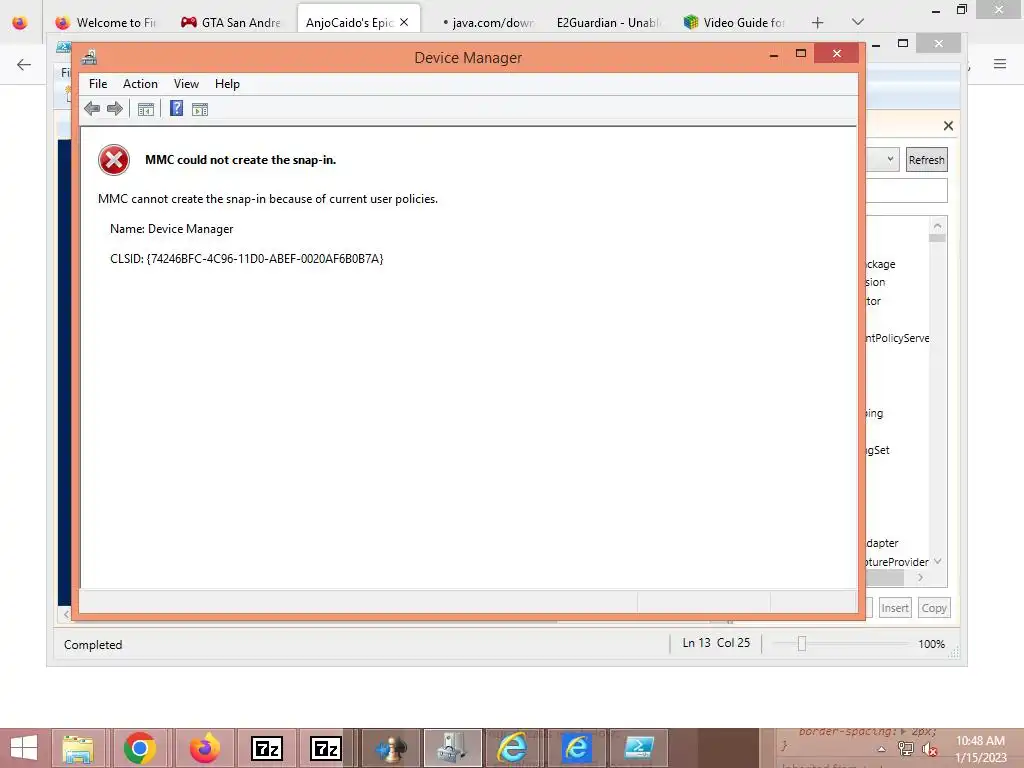Viewport: 1024px width, 768px height.
Task: Click the Refresh button
Action: 926,160
